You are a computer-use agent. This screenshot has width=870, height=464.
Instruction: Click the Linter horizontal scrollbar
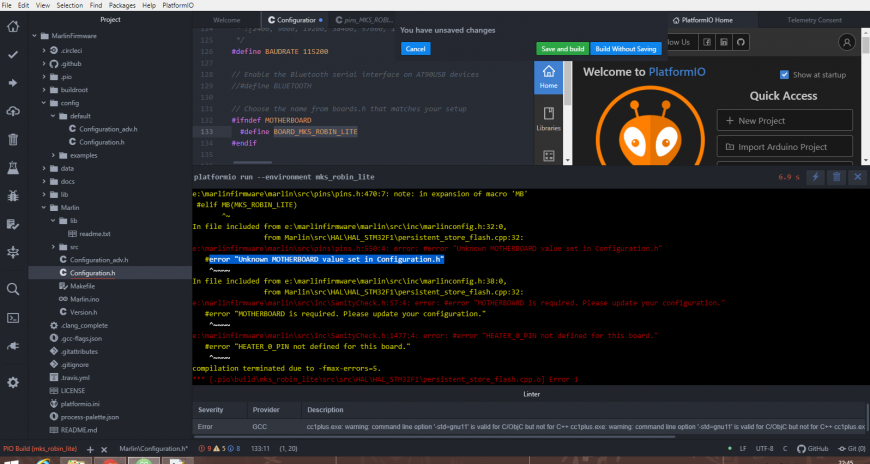click(x=434, y=436)
